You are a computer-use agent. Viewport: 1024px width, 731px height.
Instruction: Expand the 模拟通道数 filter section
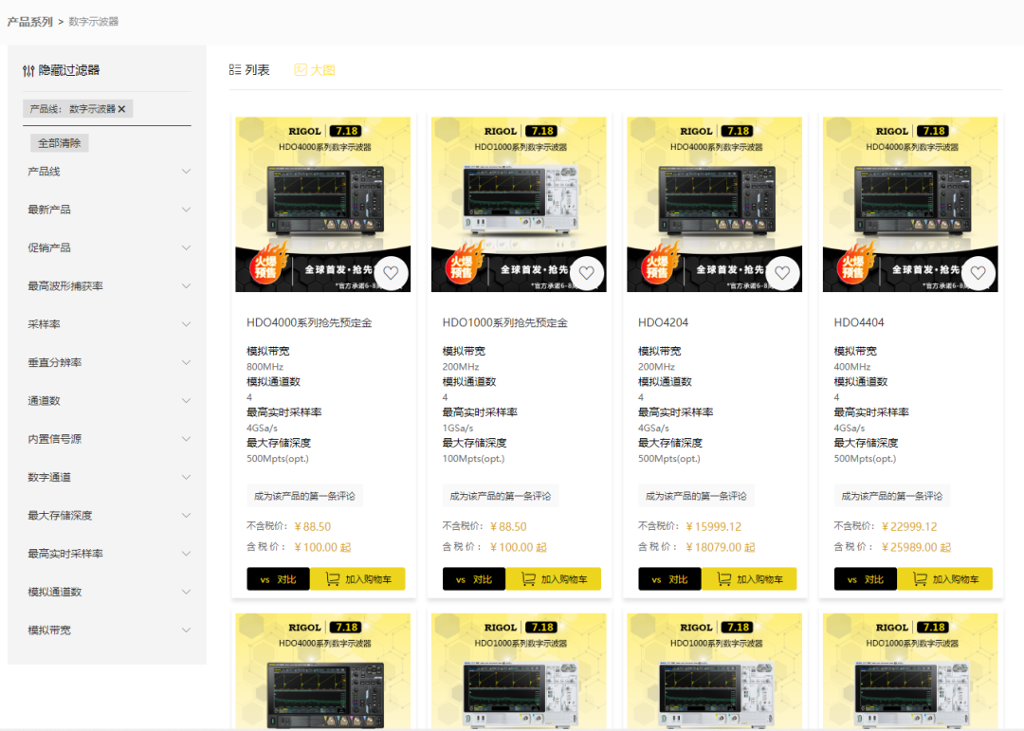coord(108,592)
